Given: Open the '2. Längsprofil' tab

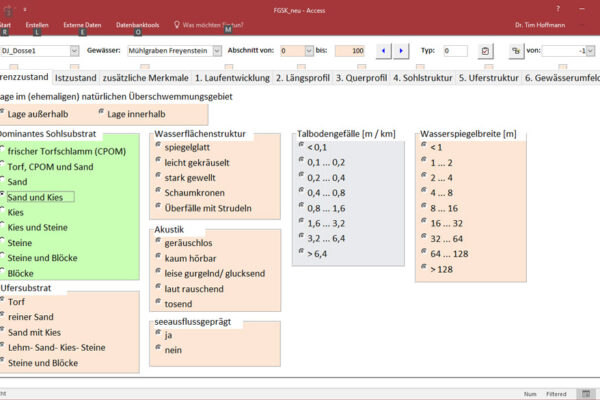Looking at the screenshot, I should (303, 78).
